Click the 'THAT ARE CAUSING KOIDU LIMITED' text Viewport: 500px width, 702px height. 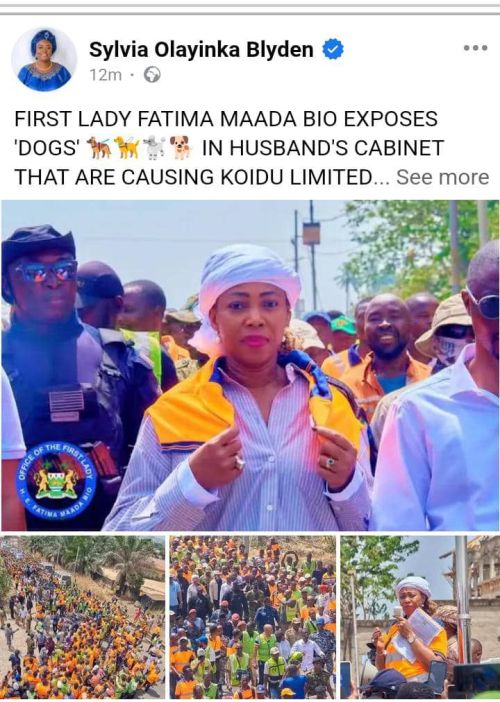click(193, 177)
